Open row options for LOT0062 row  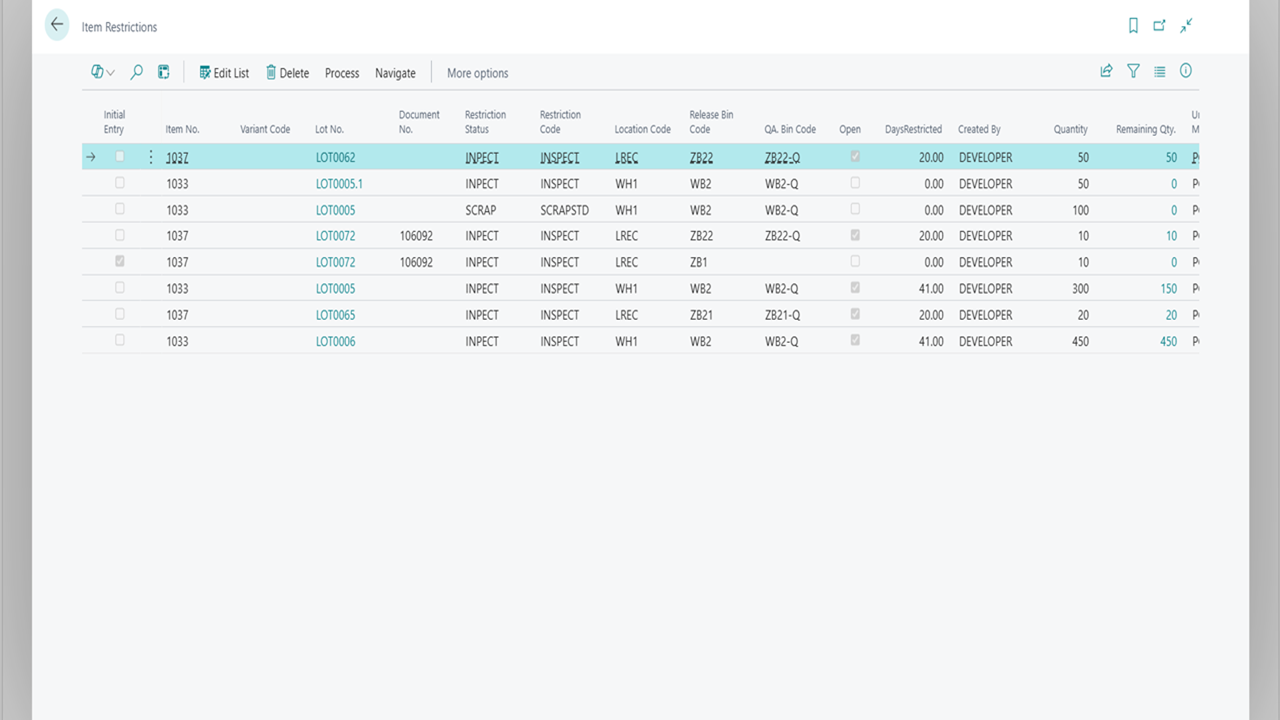click(x=151, y=157)
